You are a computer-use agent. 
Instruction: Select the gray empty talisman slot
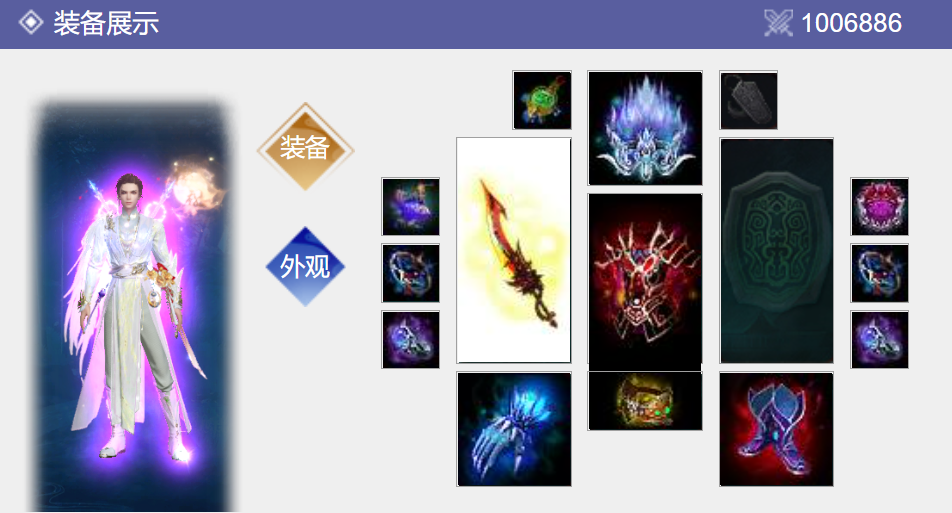point(748,100)
